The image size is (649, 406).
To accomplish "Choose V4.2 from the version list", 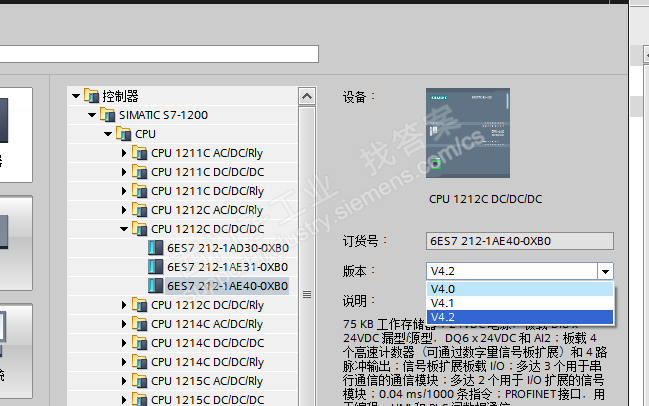I will point(520,317).
